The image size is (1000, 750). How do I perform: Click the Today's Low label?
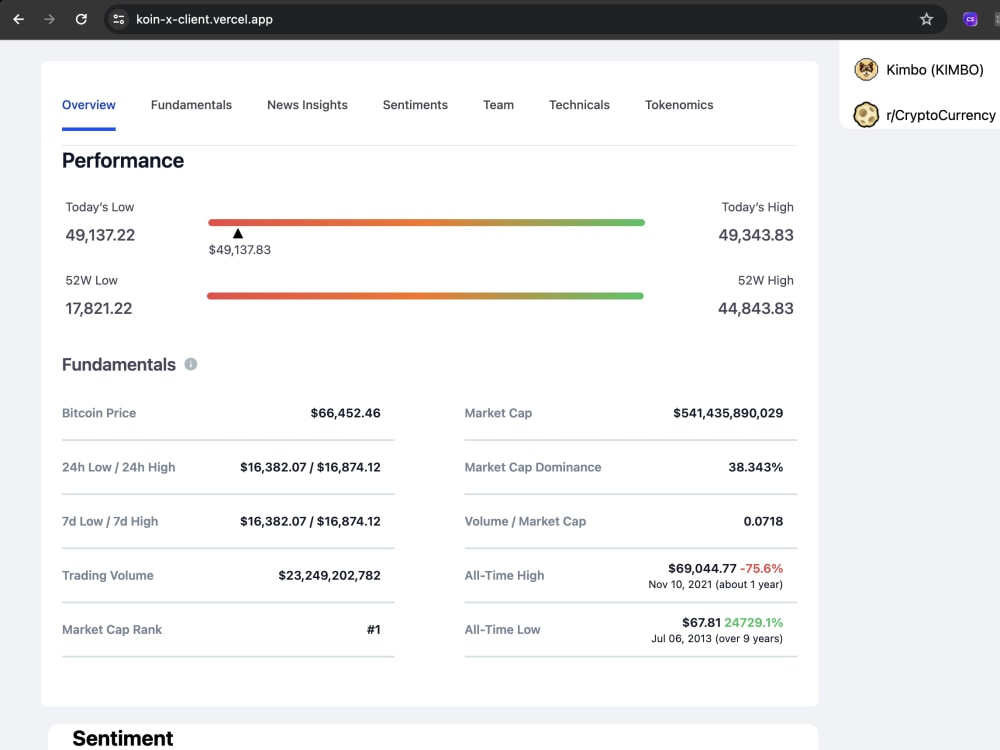[99, 207]
